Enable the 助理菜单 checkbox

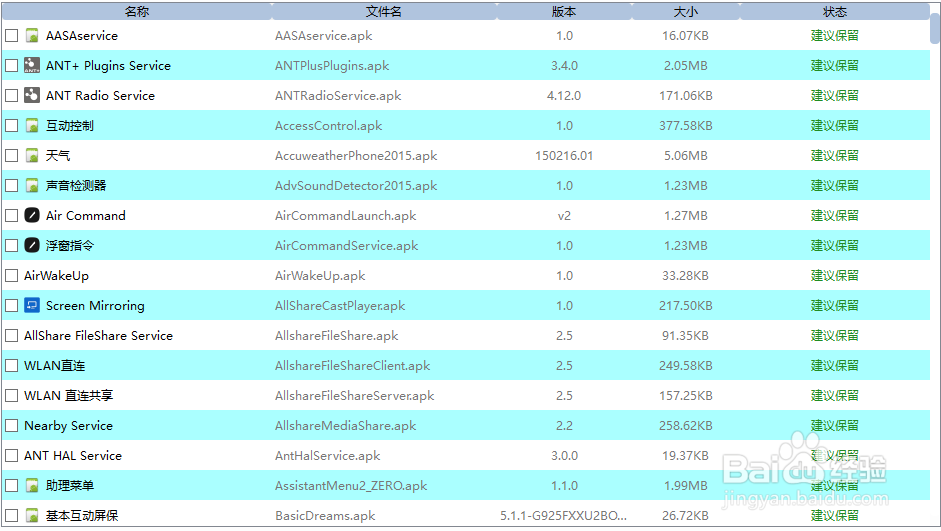click(11, 485)
